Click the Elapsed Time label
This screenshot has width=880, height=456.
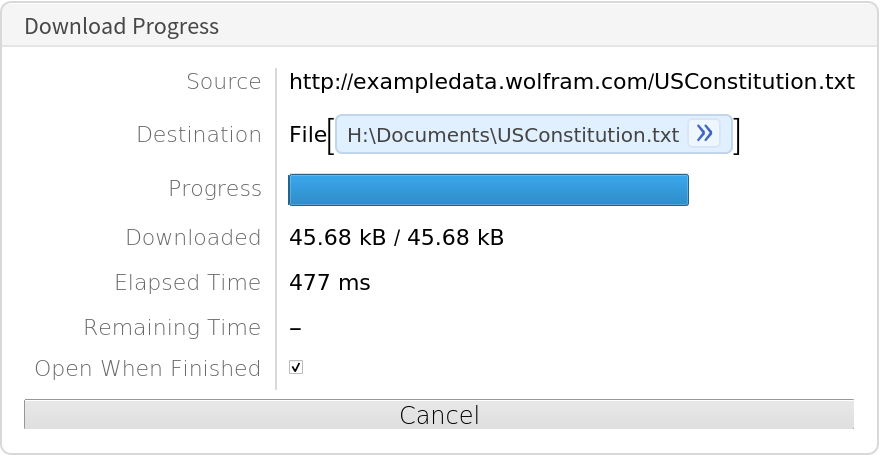click(x=188, y=283)
